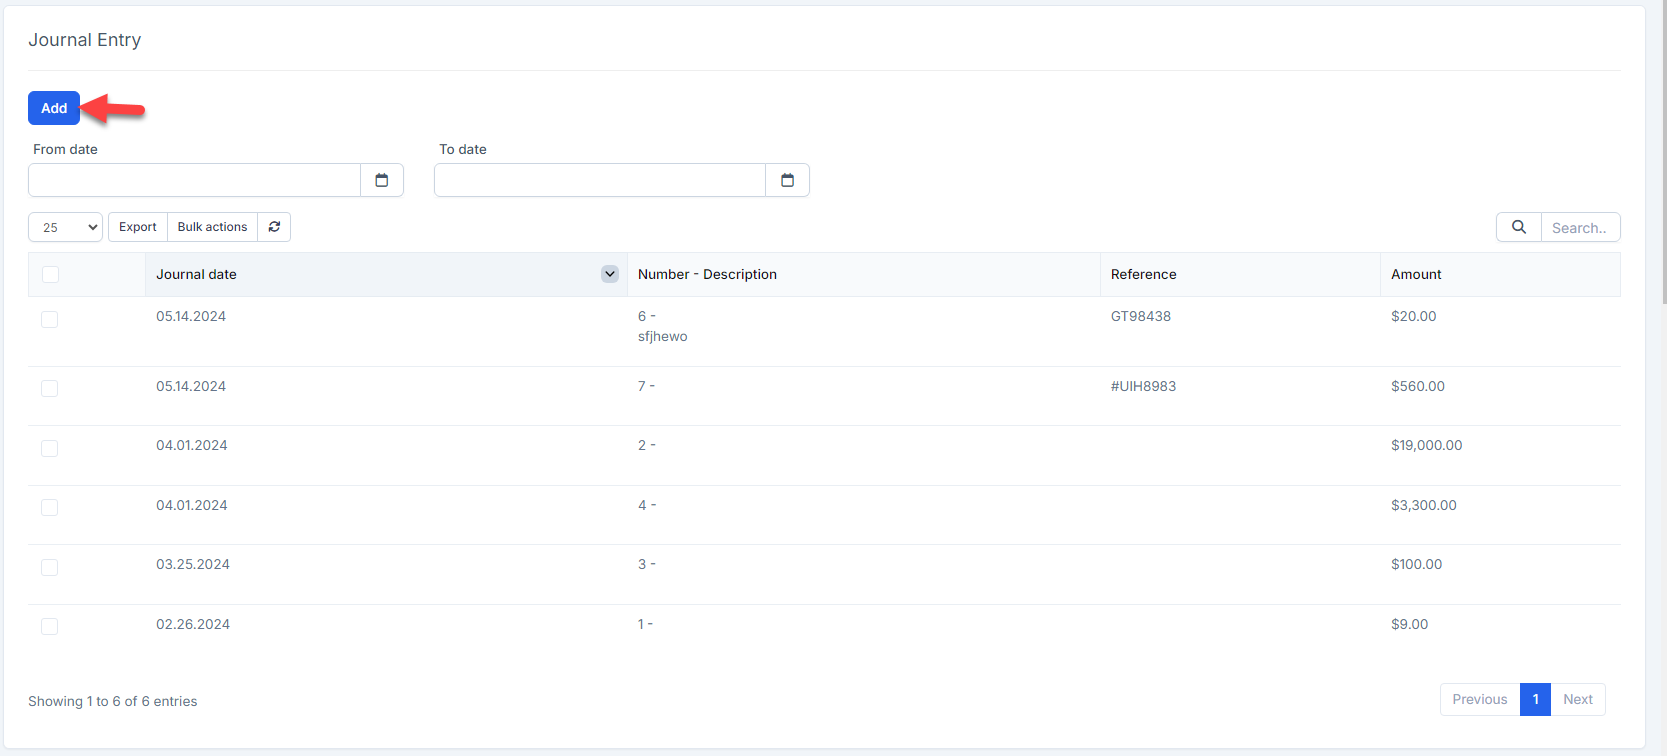The width and height of the screenshot is (1667, 756).
Task: Click the Export button
Action: click(138, 227)
